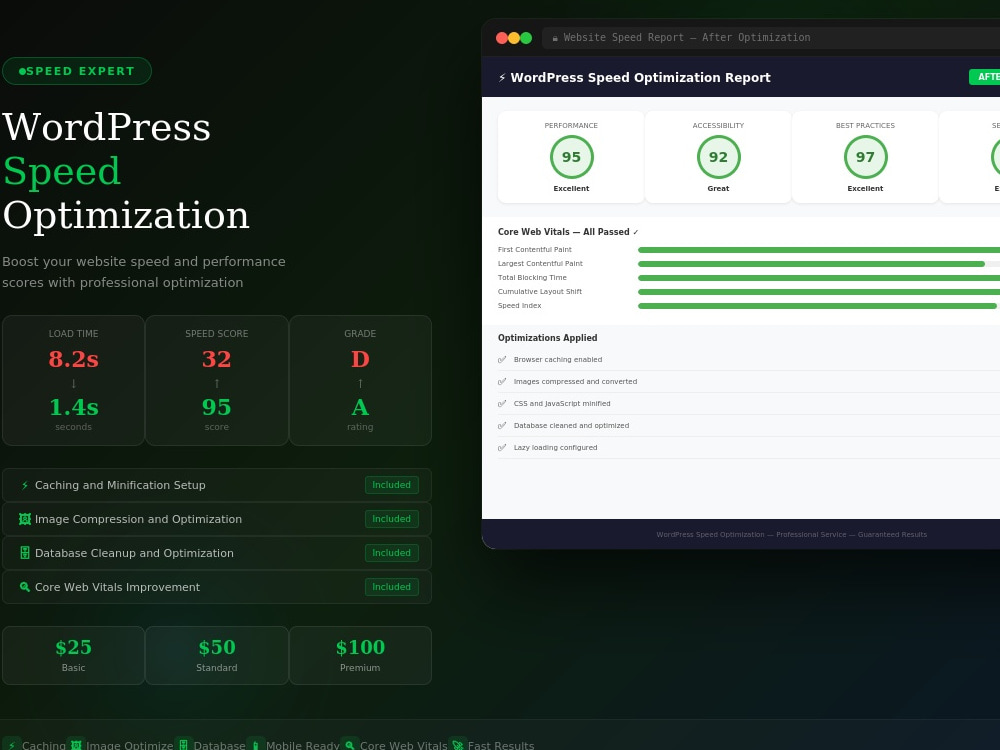
Task: Click the Performance 95 score circle
Action: click(571, 157)
